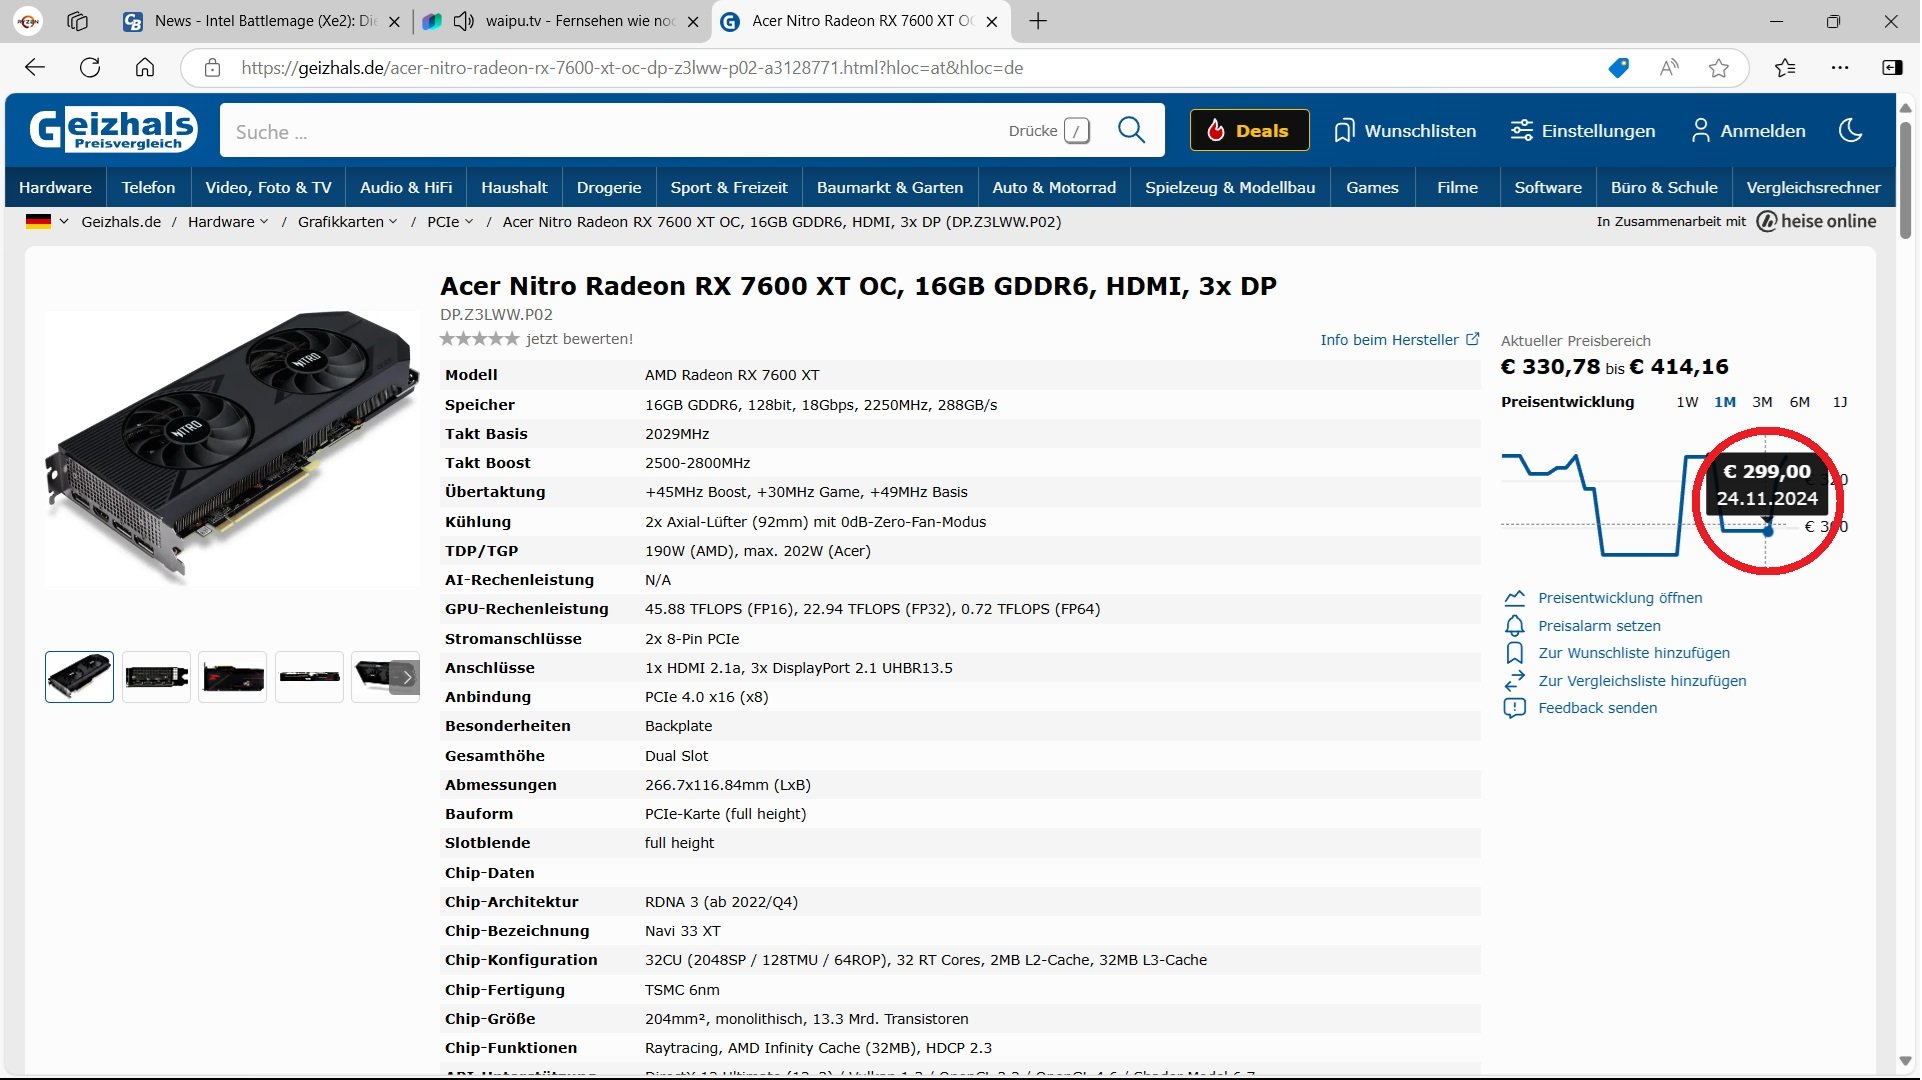Add to favorites star icon
The height and width of the screenshot is (1080, 1922).
1719,68
